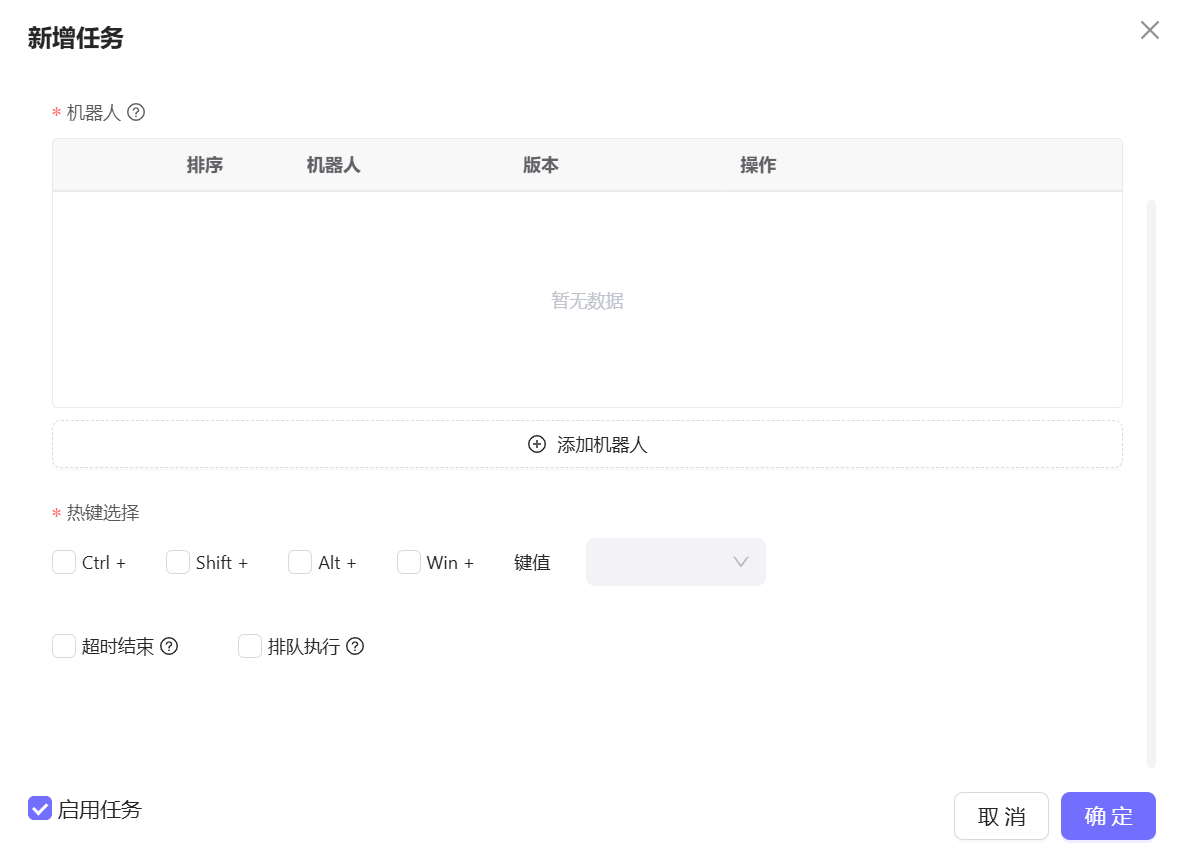1182x868 pixels.
Task: Click the 取消 cancel button
Action: [x=1001, y=815]
